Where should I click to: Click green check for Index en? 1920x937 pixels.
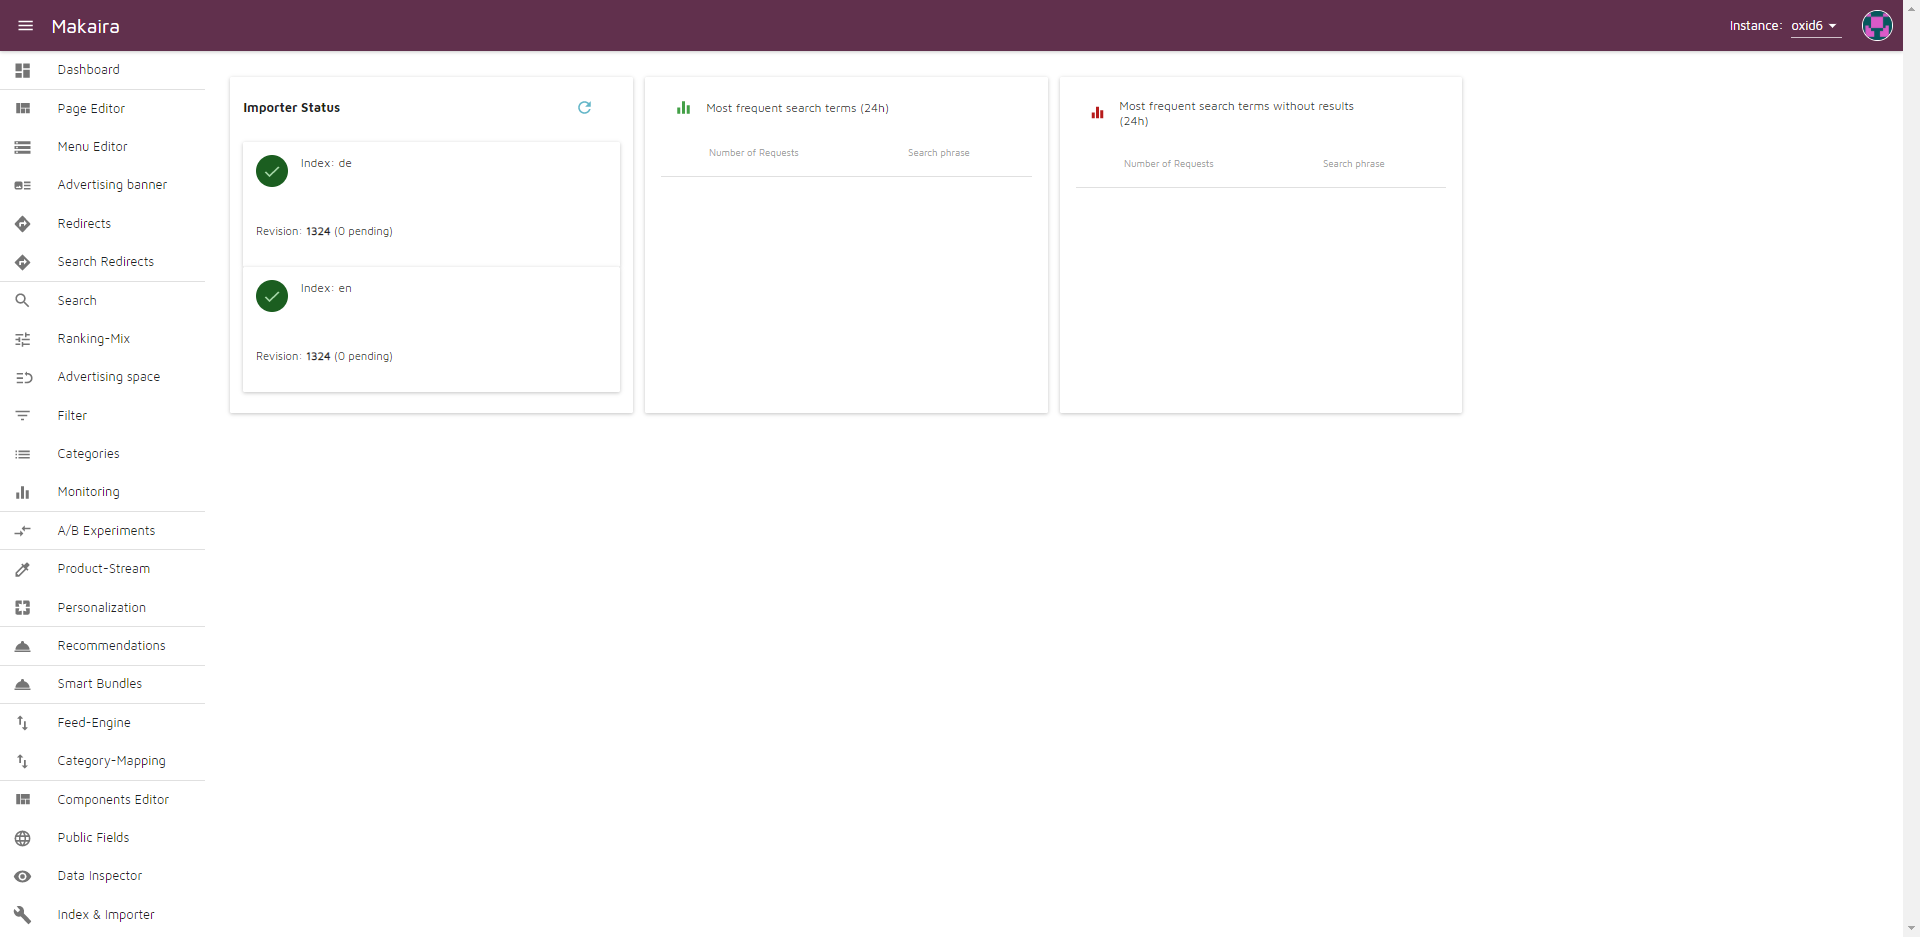coord(272,296)
